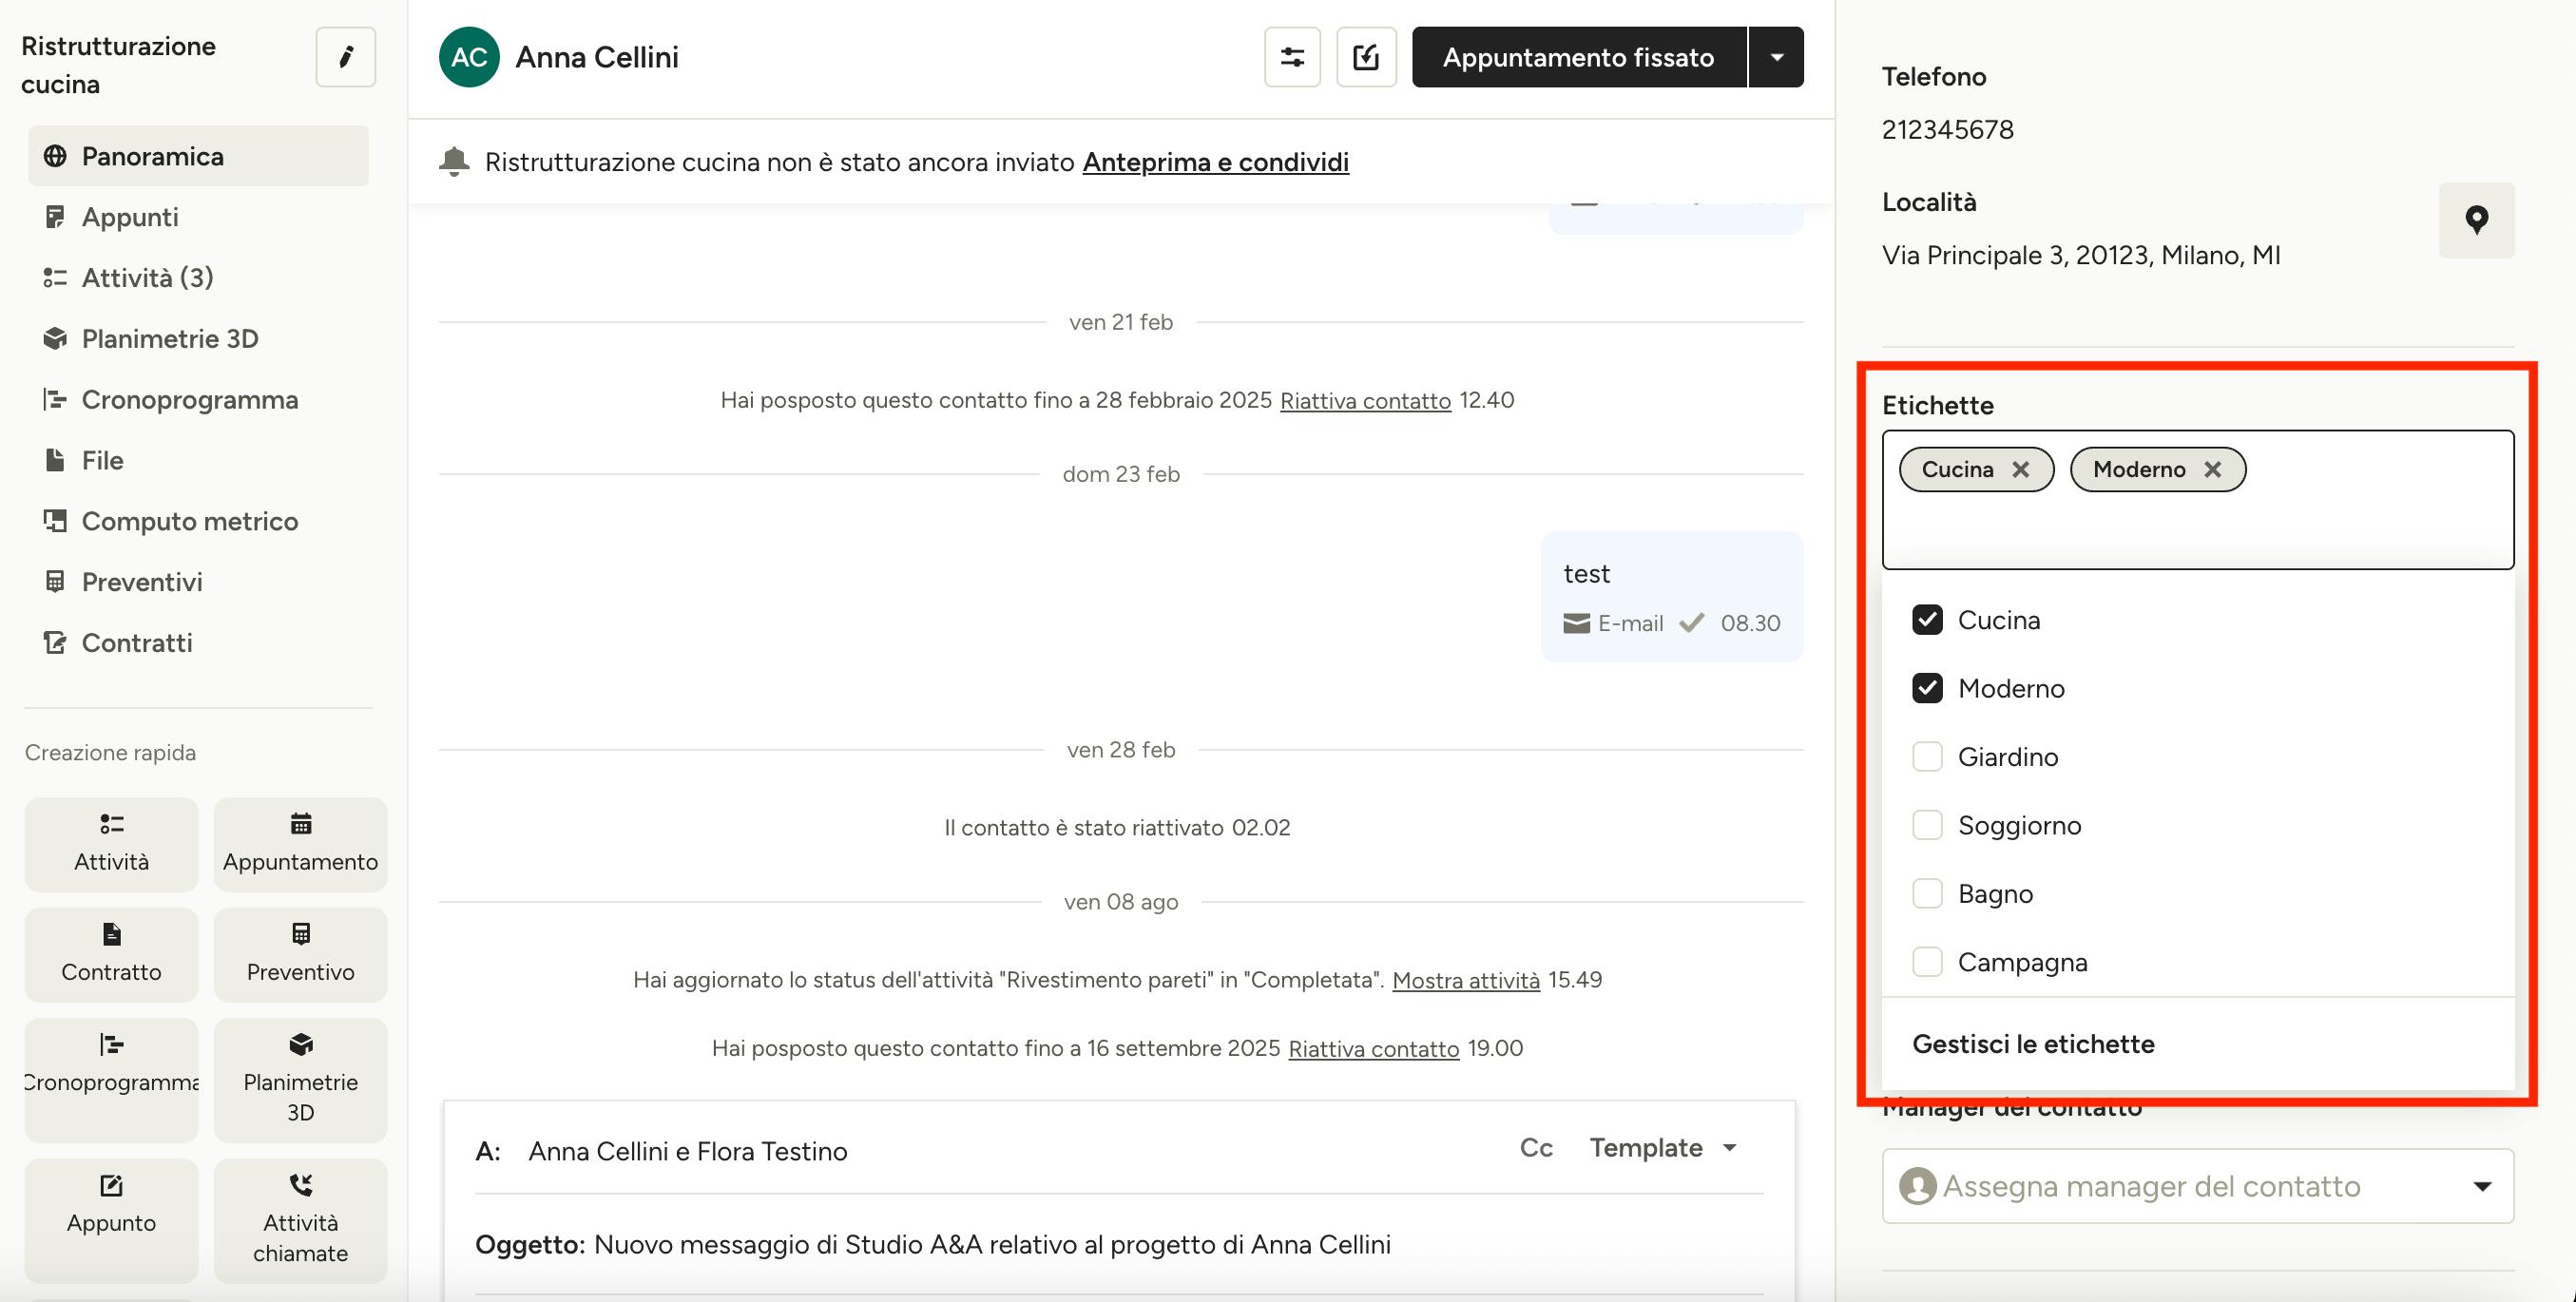Screen dimensions: 2576x1302
Task: Remove the Cucina tag chip
Action: click(x=2021, y=469)
